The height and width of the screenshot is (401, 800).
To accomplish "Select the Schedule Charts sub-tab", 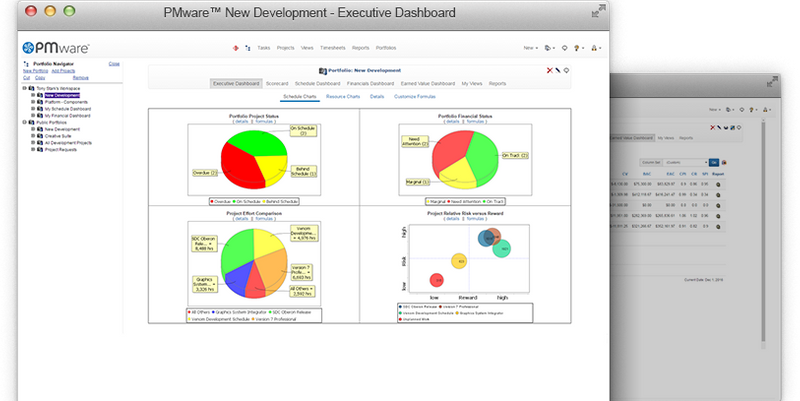I will 300,96.
